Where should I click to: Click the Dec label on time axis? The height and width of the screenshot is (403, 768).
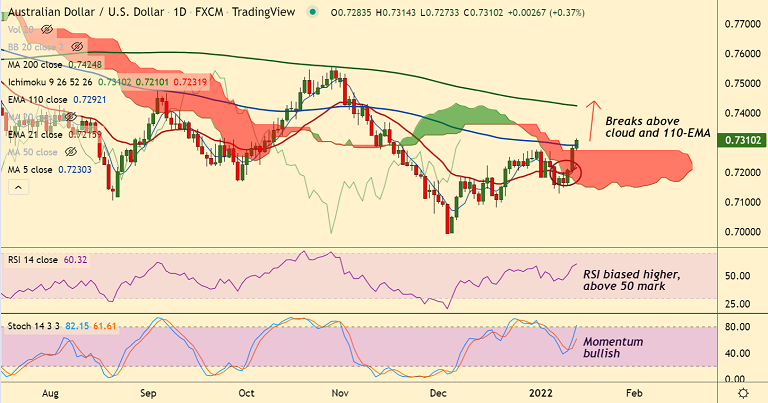437,393
